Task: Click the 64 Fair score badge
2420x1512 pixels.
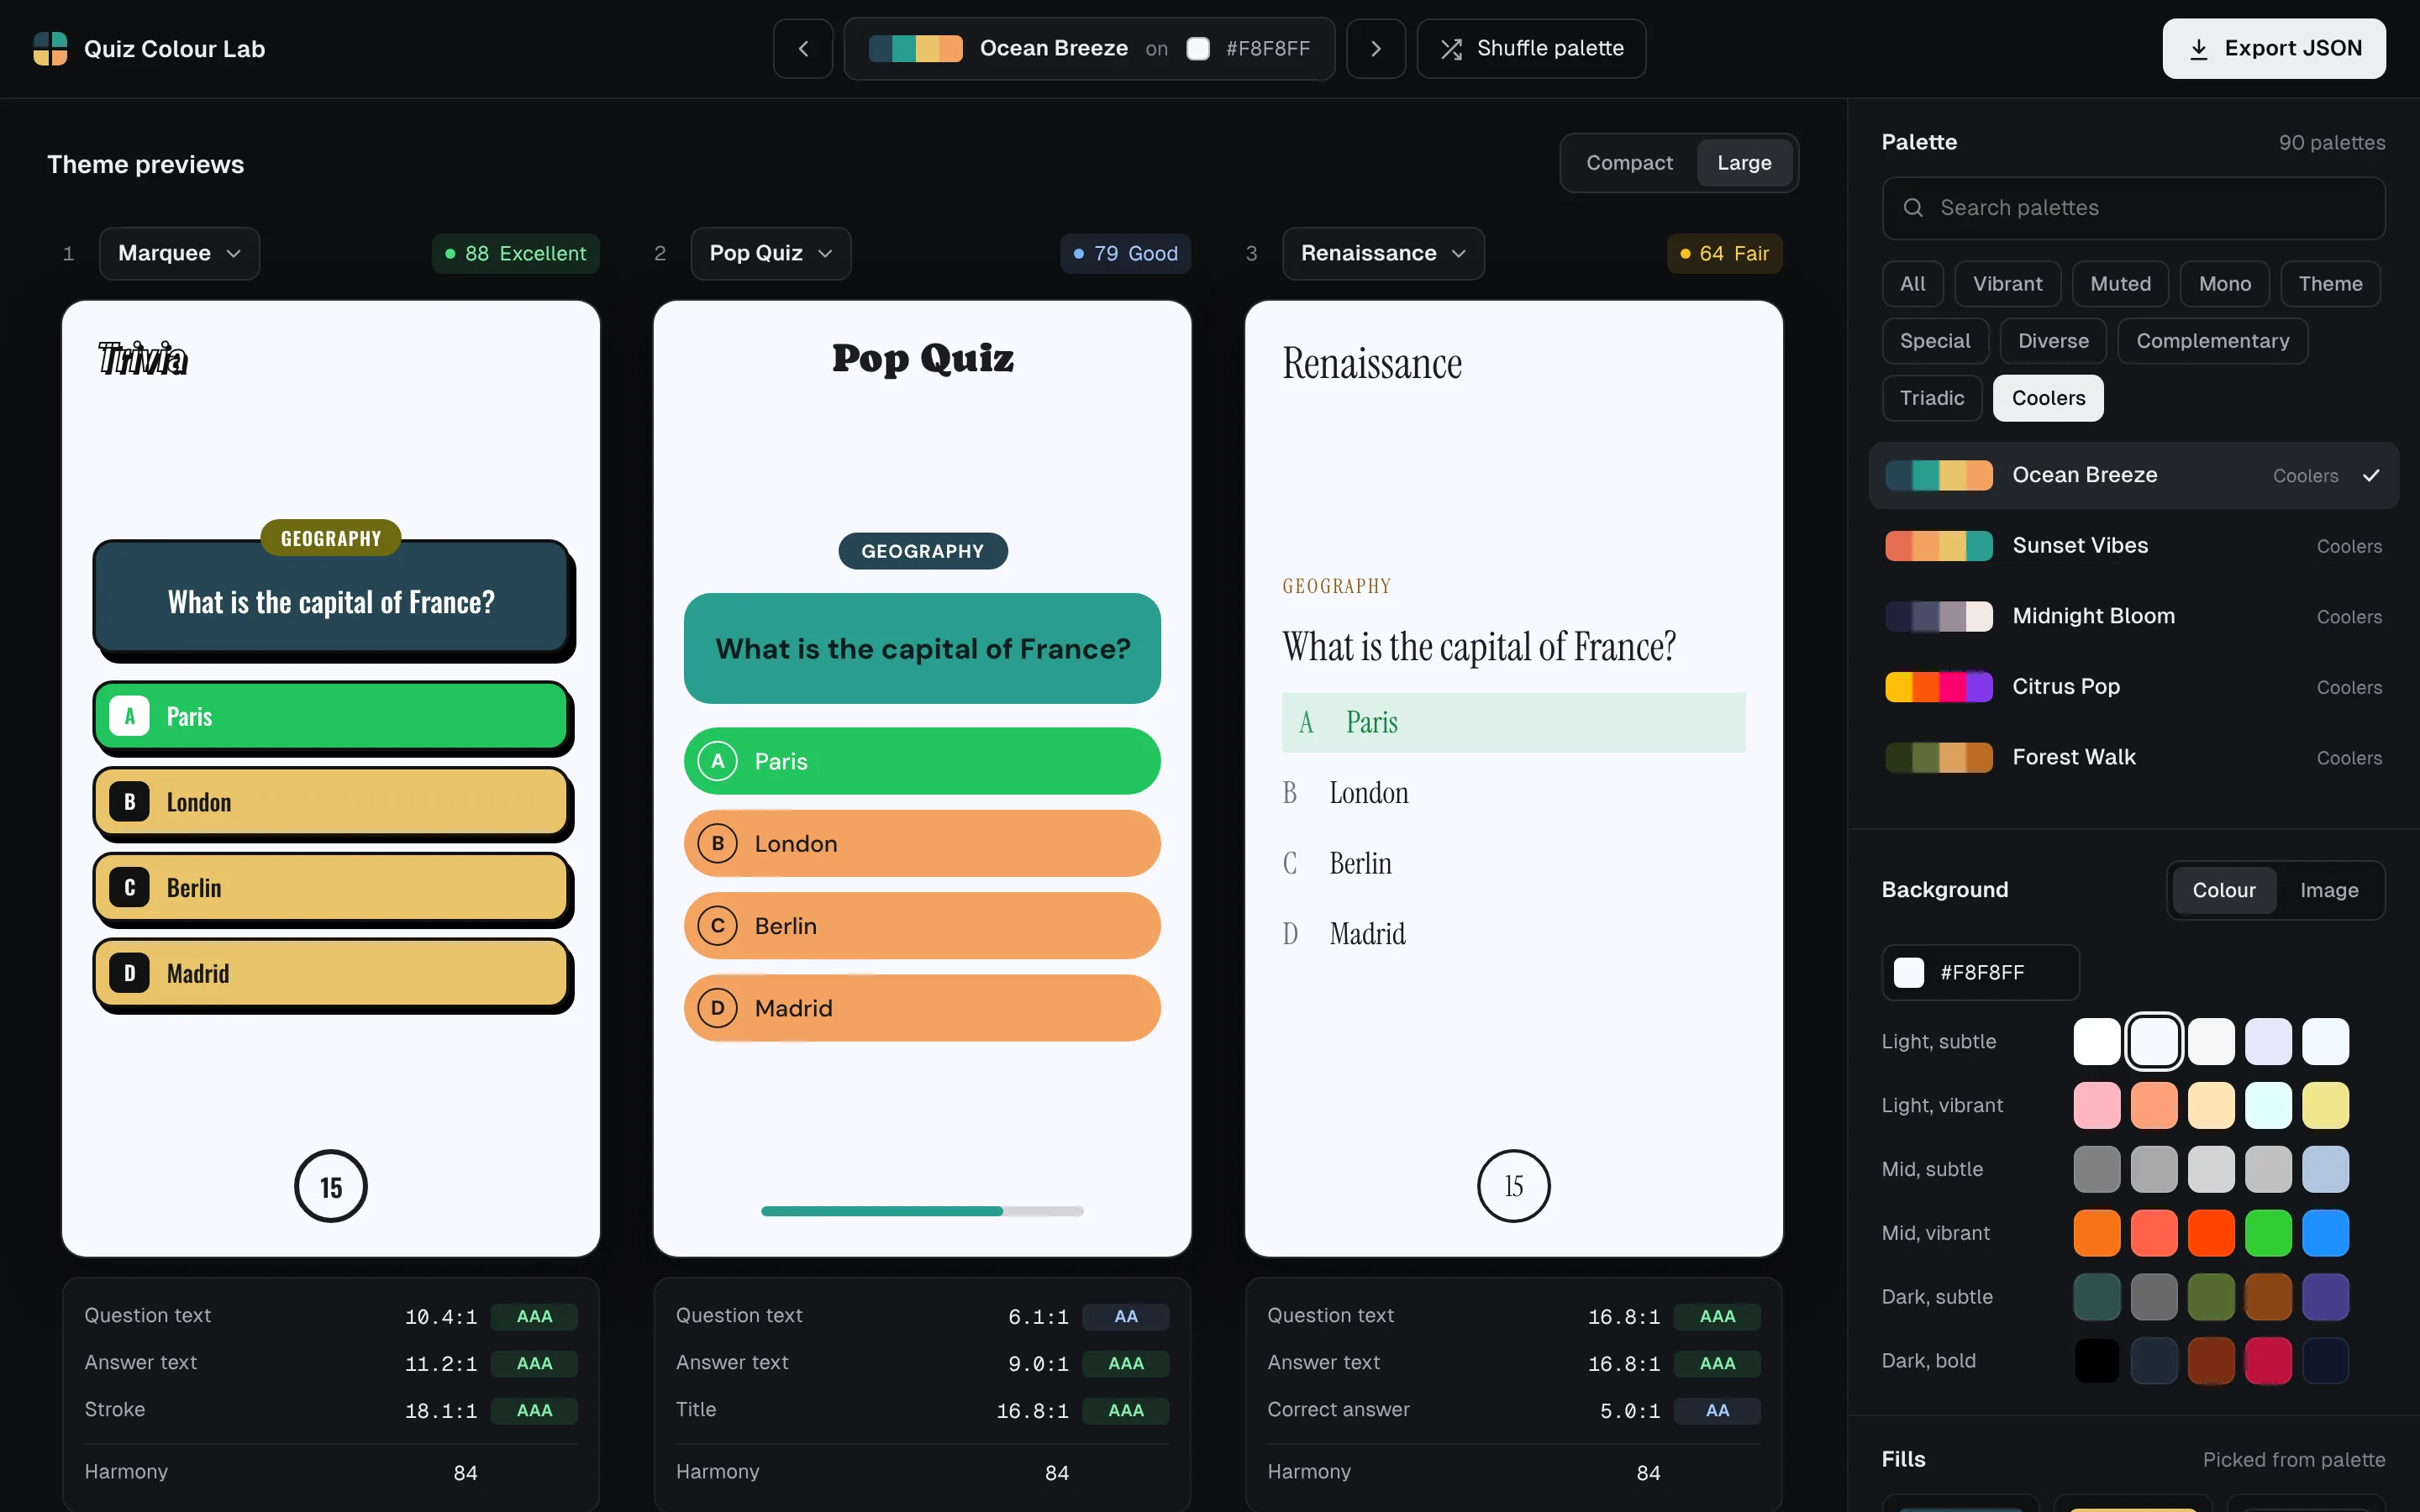Action: pyautogui.click(x=1724, y=254)
